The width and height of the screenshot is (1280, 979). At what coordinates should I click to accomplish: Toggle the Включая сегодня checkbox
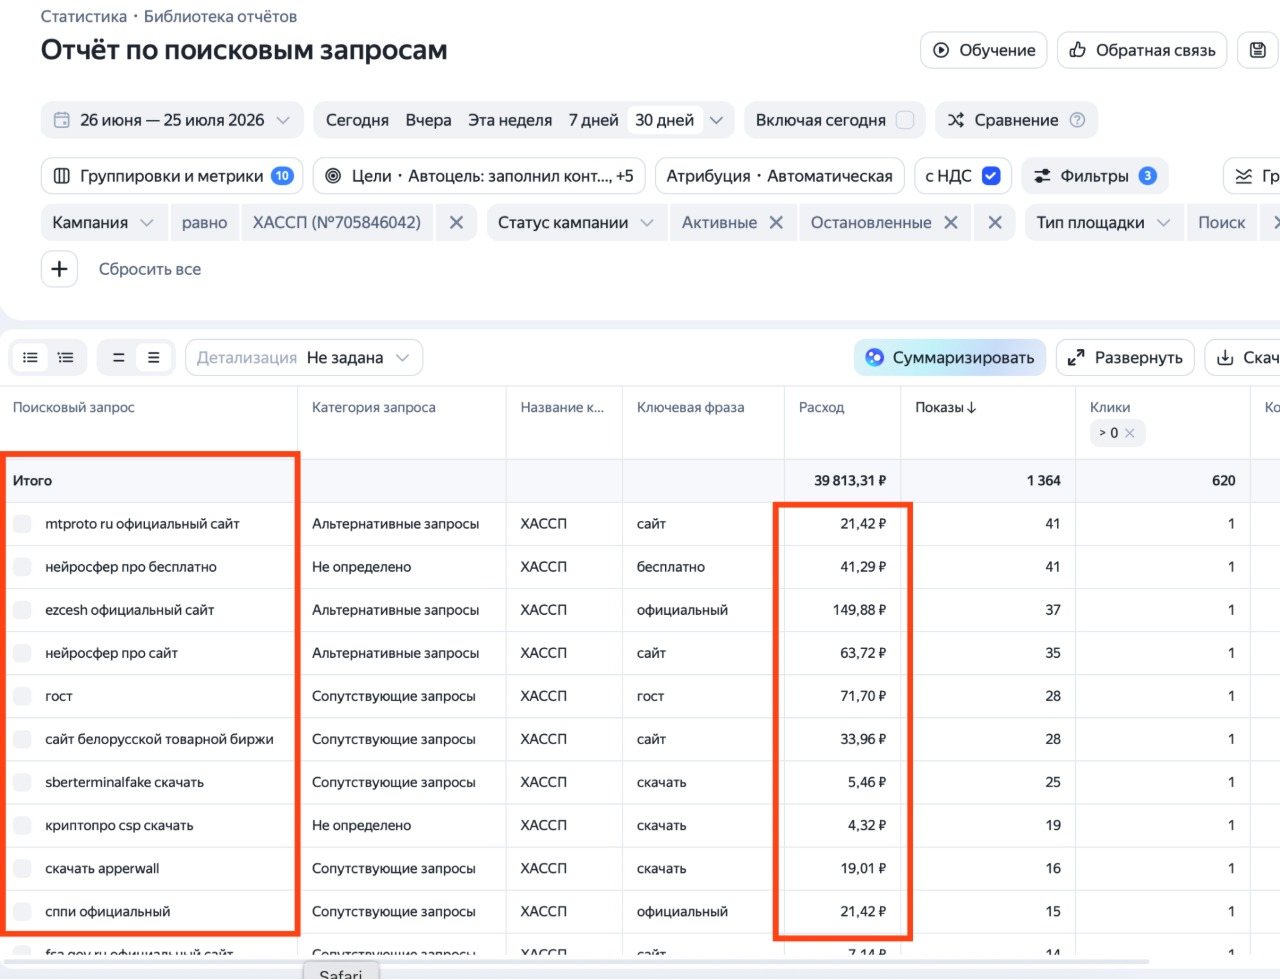tap(905, 120)
